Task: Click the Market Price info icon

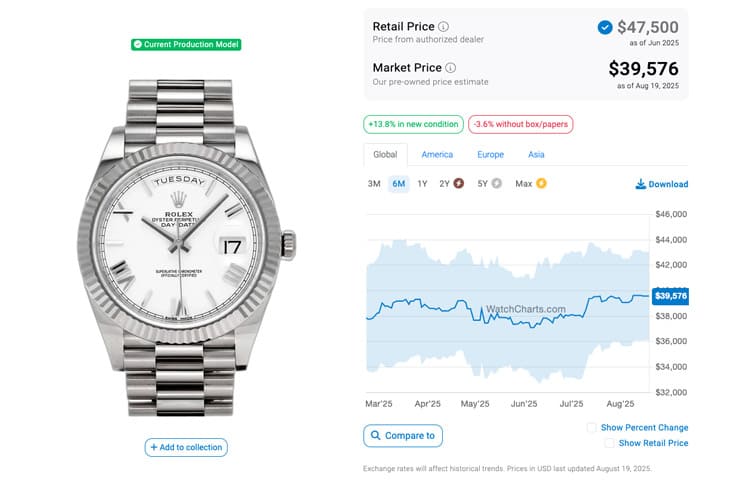Action: point(450,68)
